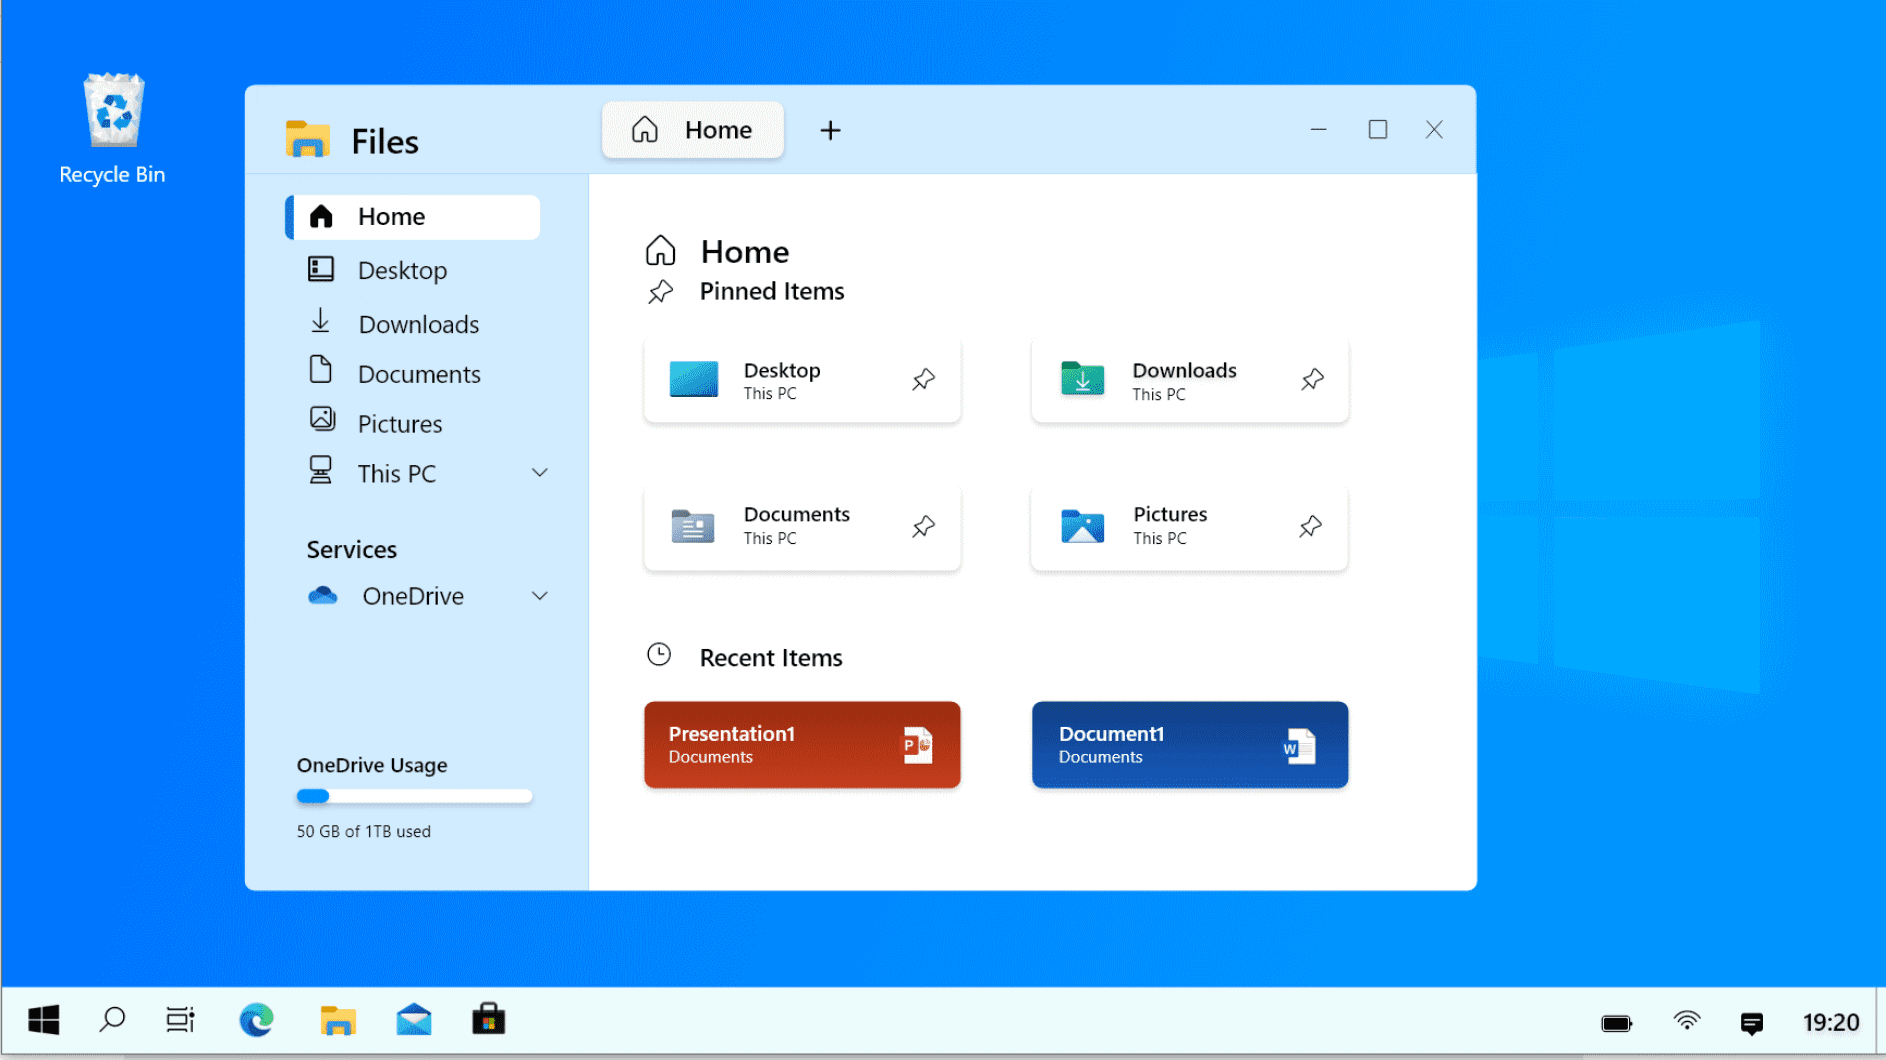1886x1060 pixels.
Task: Open the Presentation1 recent file
Action: tap(801, 745)
